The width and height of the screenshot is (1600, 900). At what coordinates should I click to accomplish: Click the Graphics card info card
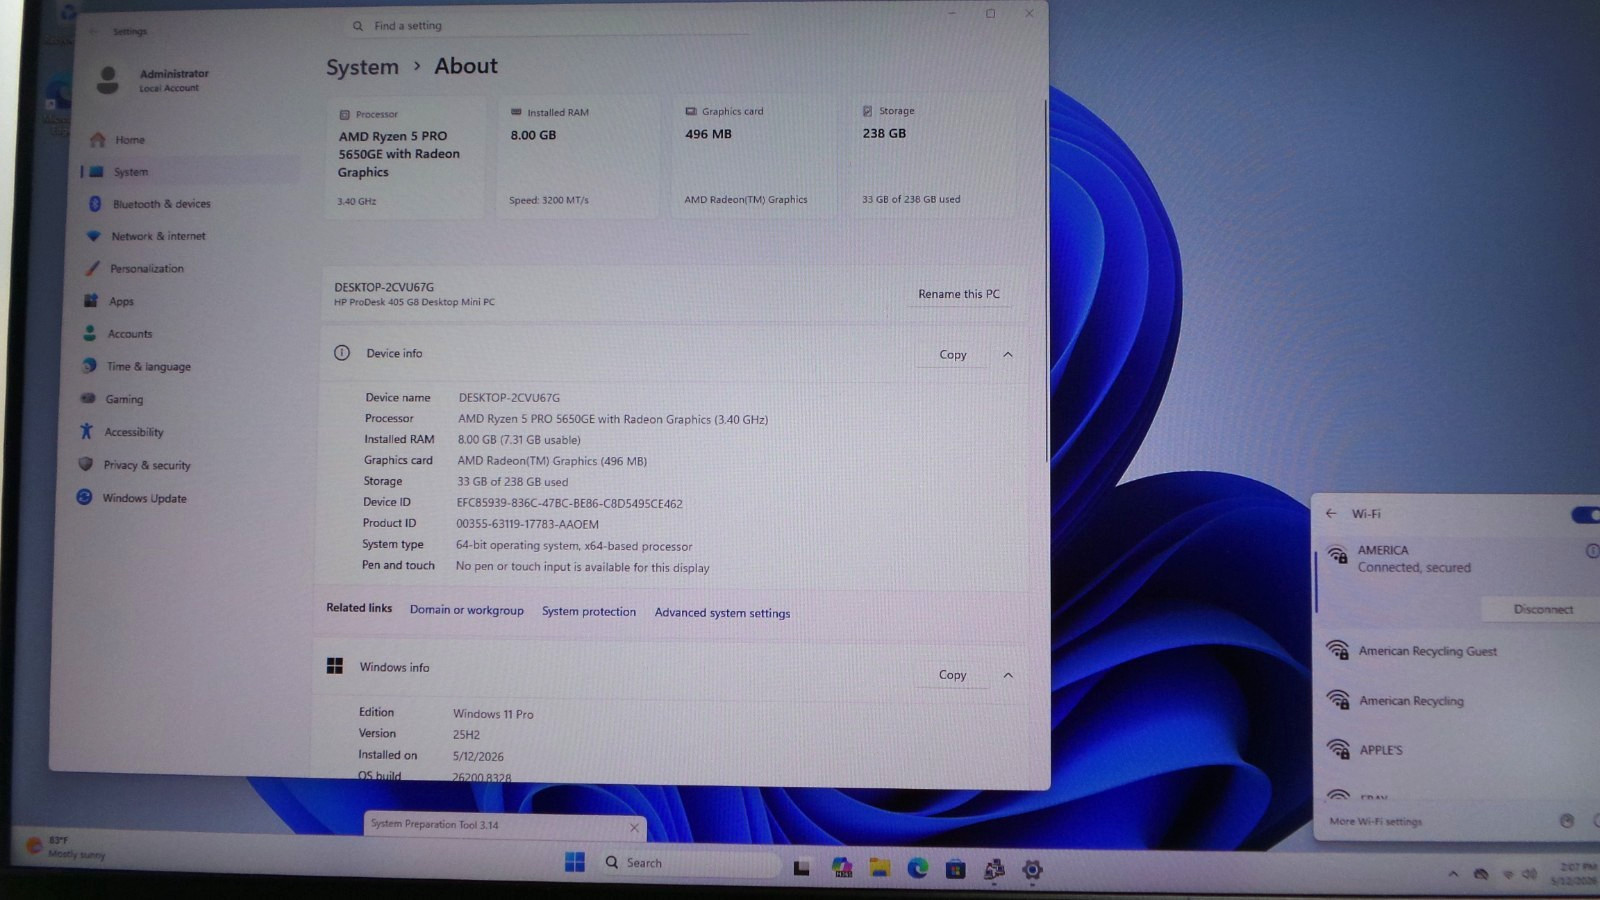tap(751, 156)
